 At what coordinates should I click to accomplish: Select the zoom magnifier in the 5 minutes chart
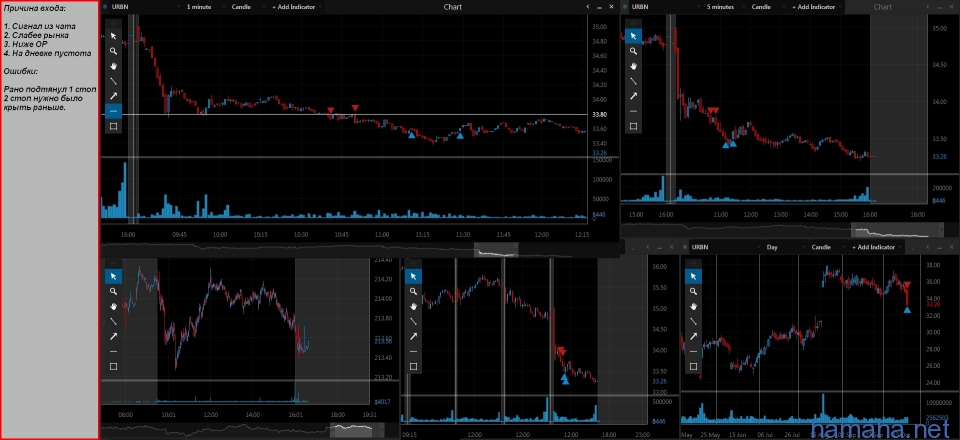pos(634,51)
